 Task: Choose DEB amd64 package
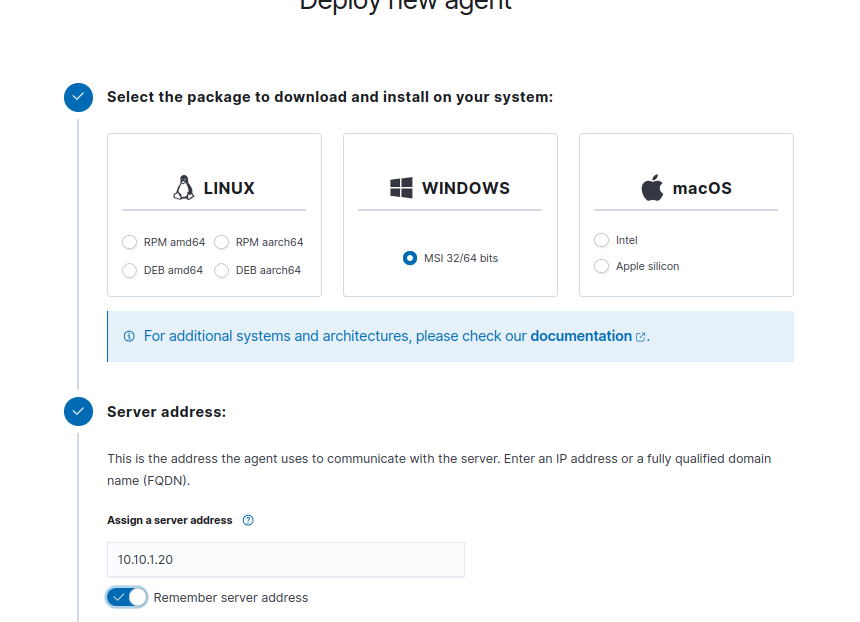129,270
